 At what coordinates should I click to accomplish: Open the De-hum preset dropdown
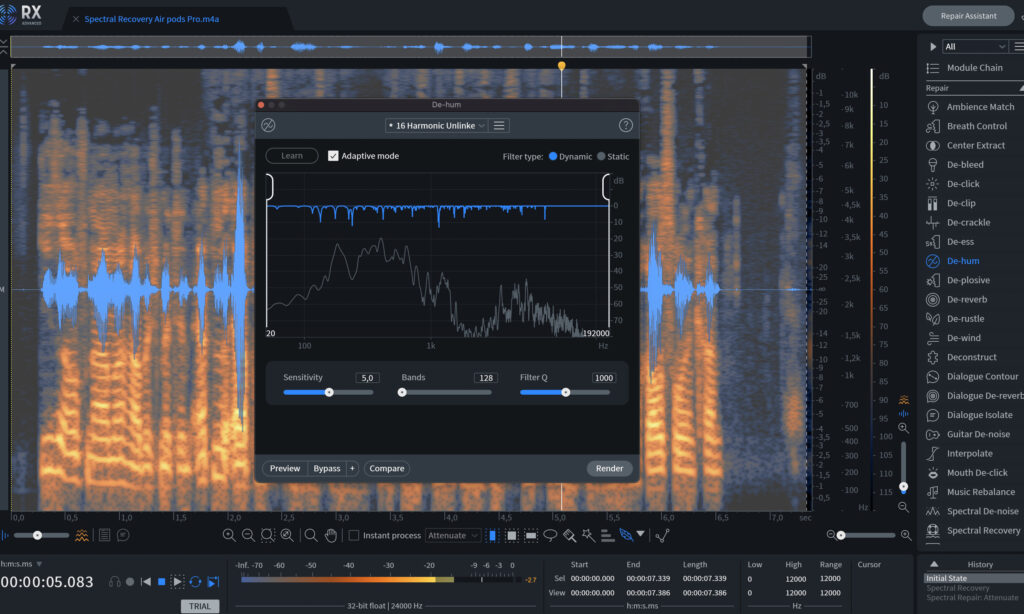point(436,125)
